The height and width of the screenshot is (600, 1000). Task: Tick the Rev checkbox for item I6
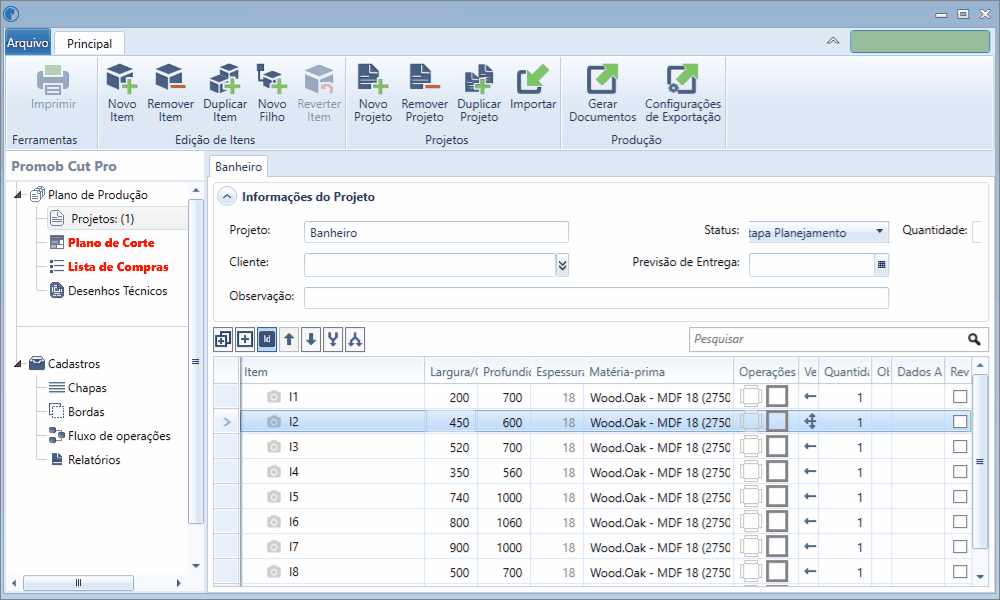(960, 522)
